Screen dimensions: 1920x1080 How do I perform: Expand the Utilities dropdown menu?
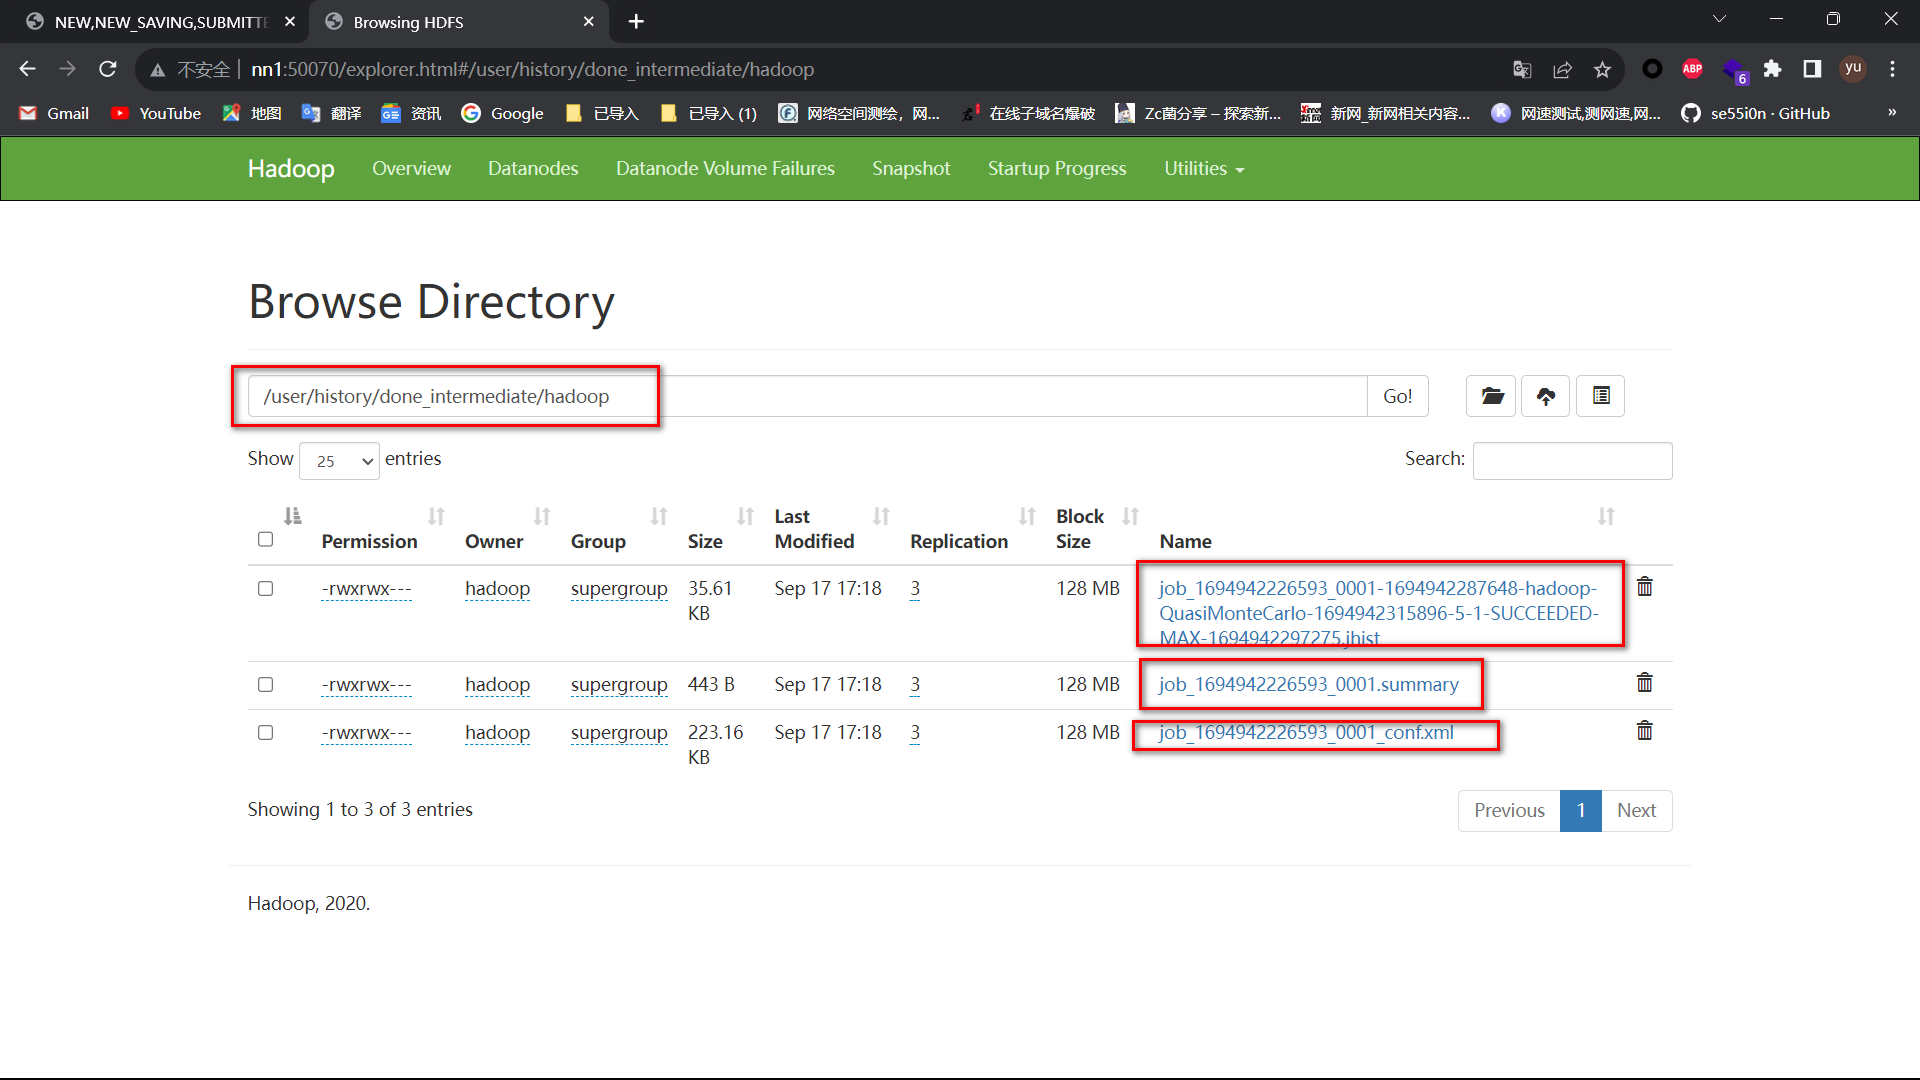pos(1204,169)
